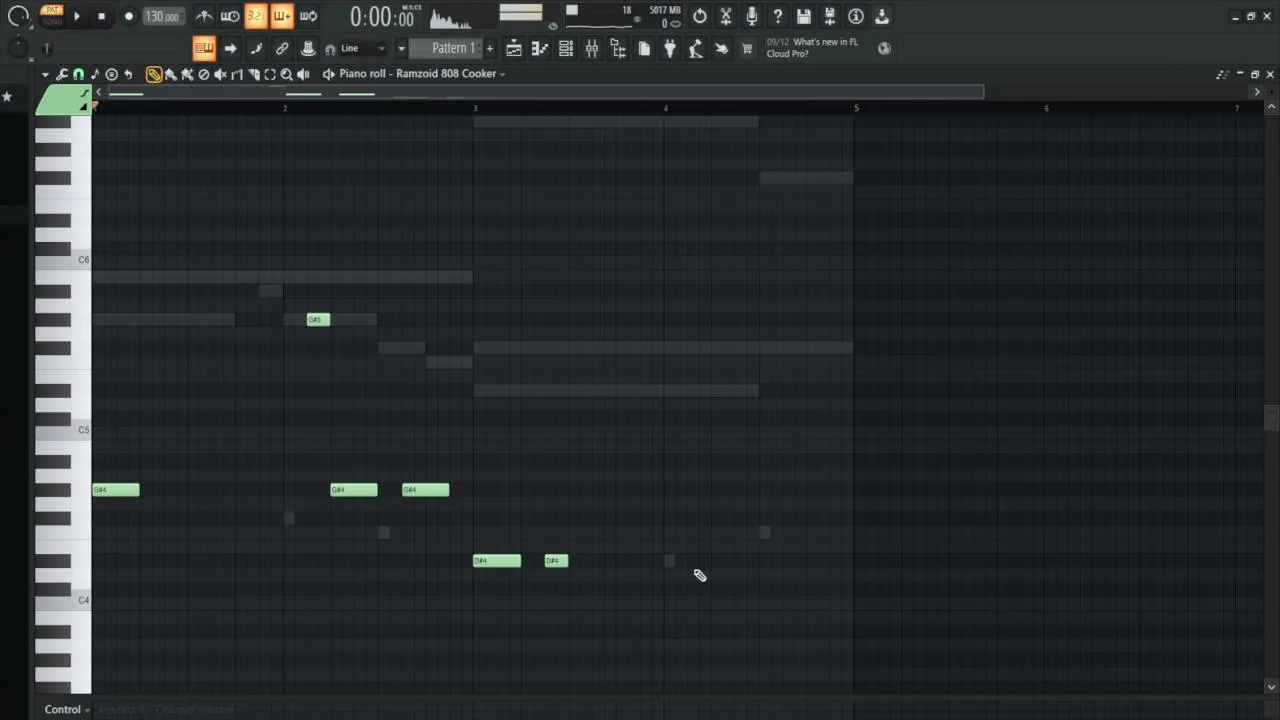The width and height of the screenshot is (1280, 720).
Task: Select the Playback speaker tool
Action: click(303, 74)
